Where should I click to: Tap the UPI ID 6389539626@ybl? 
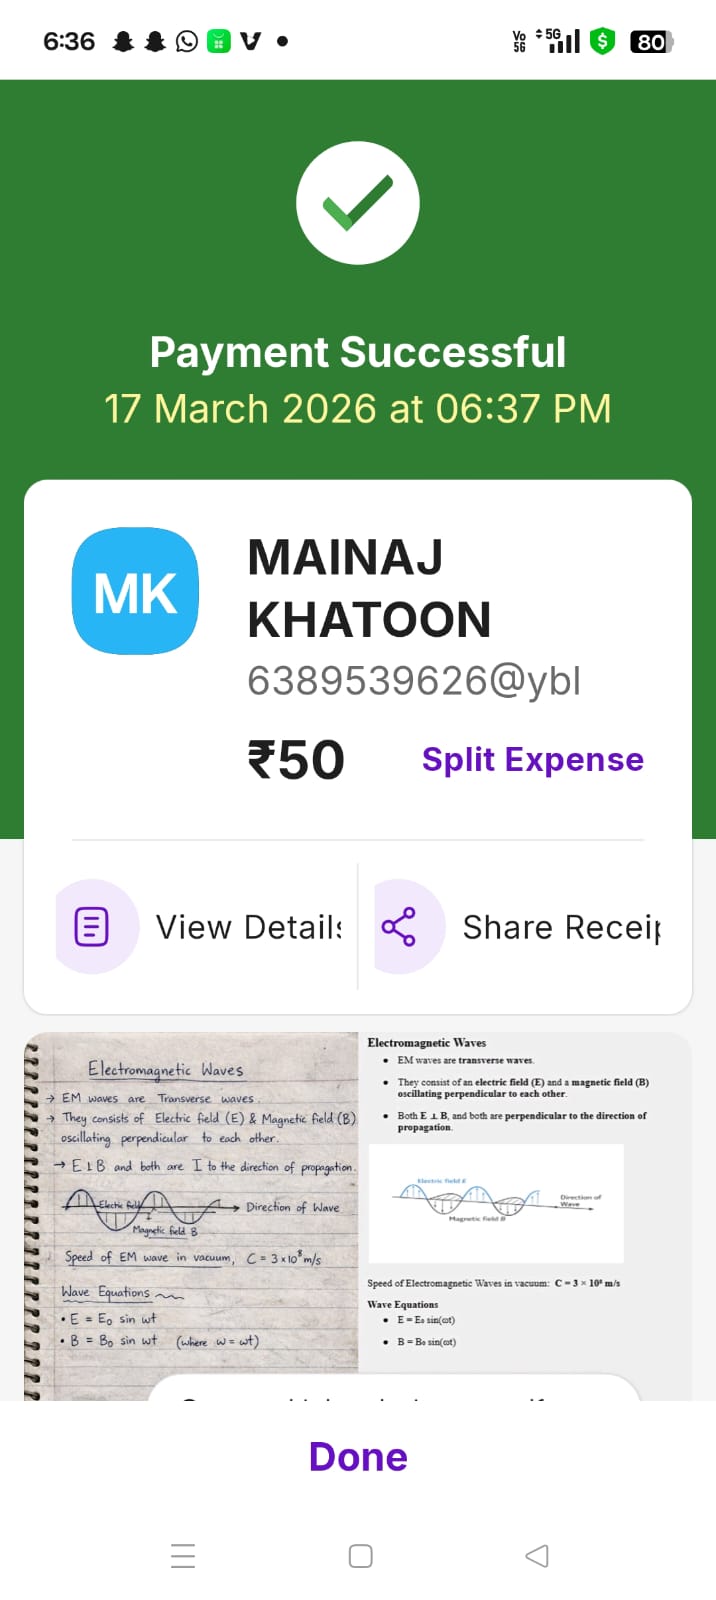pyautogui.click(x=414, y=681)
